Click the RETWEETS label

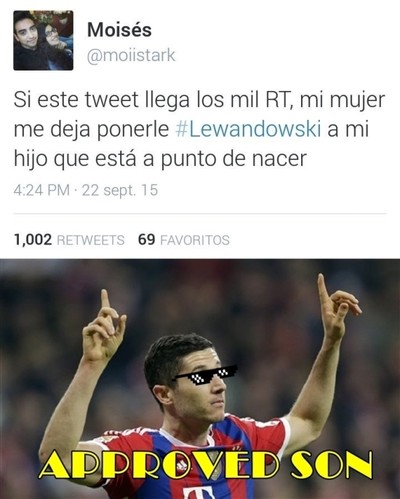91,240
